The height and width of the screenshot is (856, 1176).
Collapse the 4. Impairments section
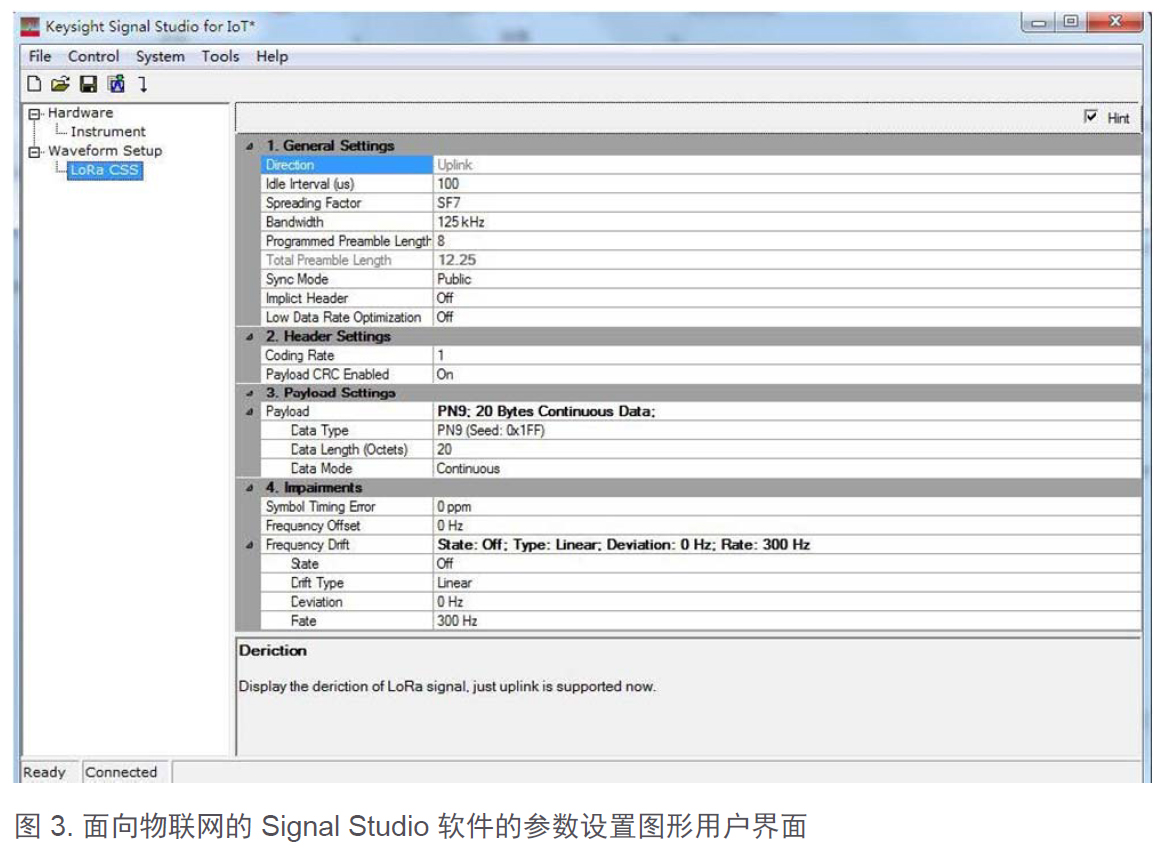(250, 488)
